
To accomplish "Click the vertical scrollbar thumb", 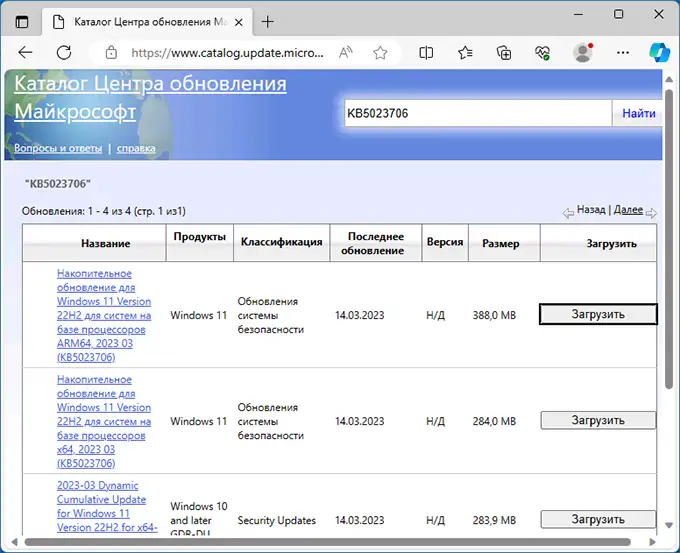I will [x=669, y=239].
